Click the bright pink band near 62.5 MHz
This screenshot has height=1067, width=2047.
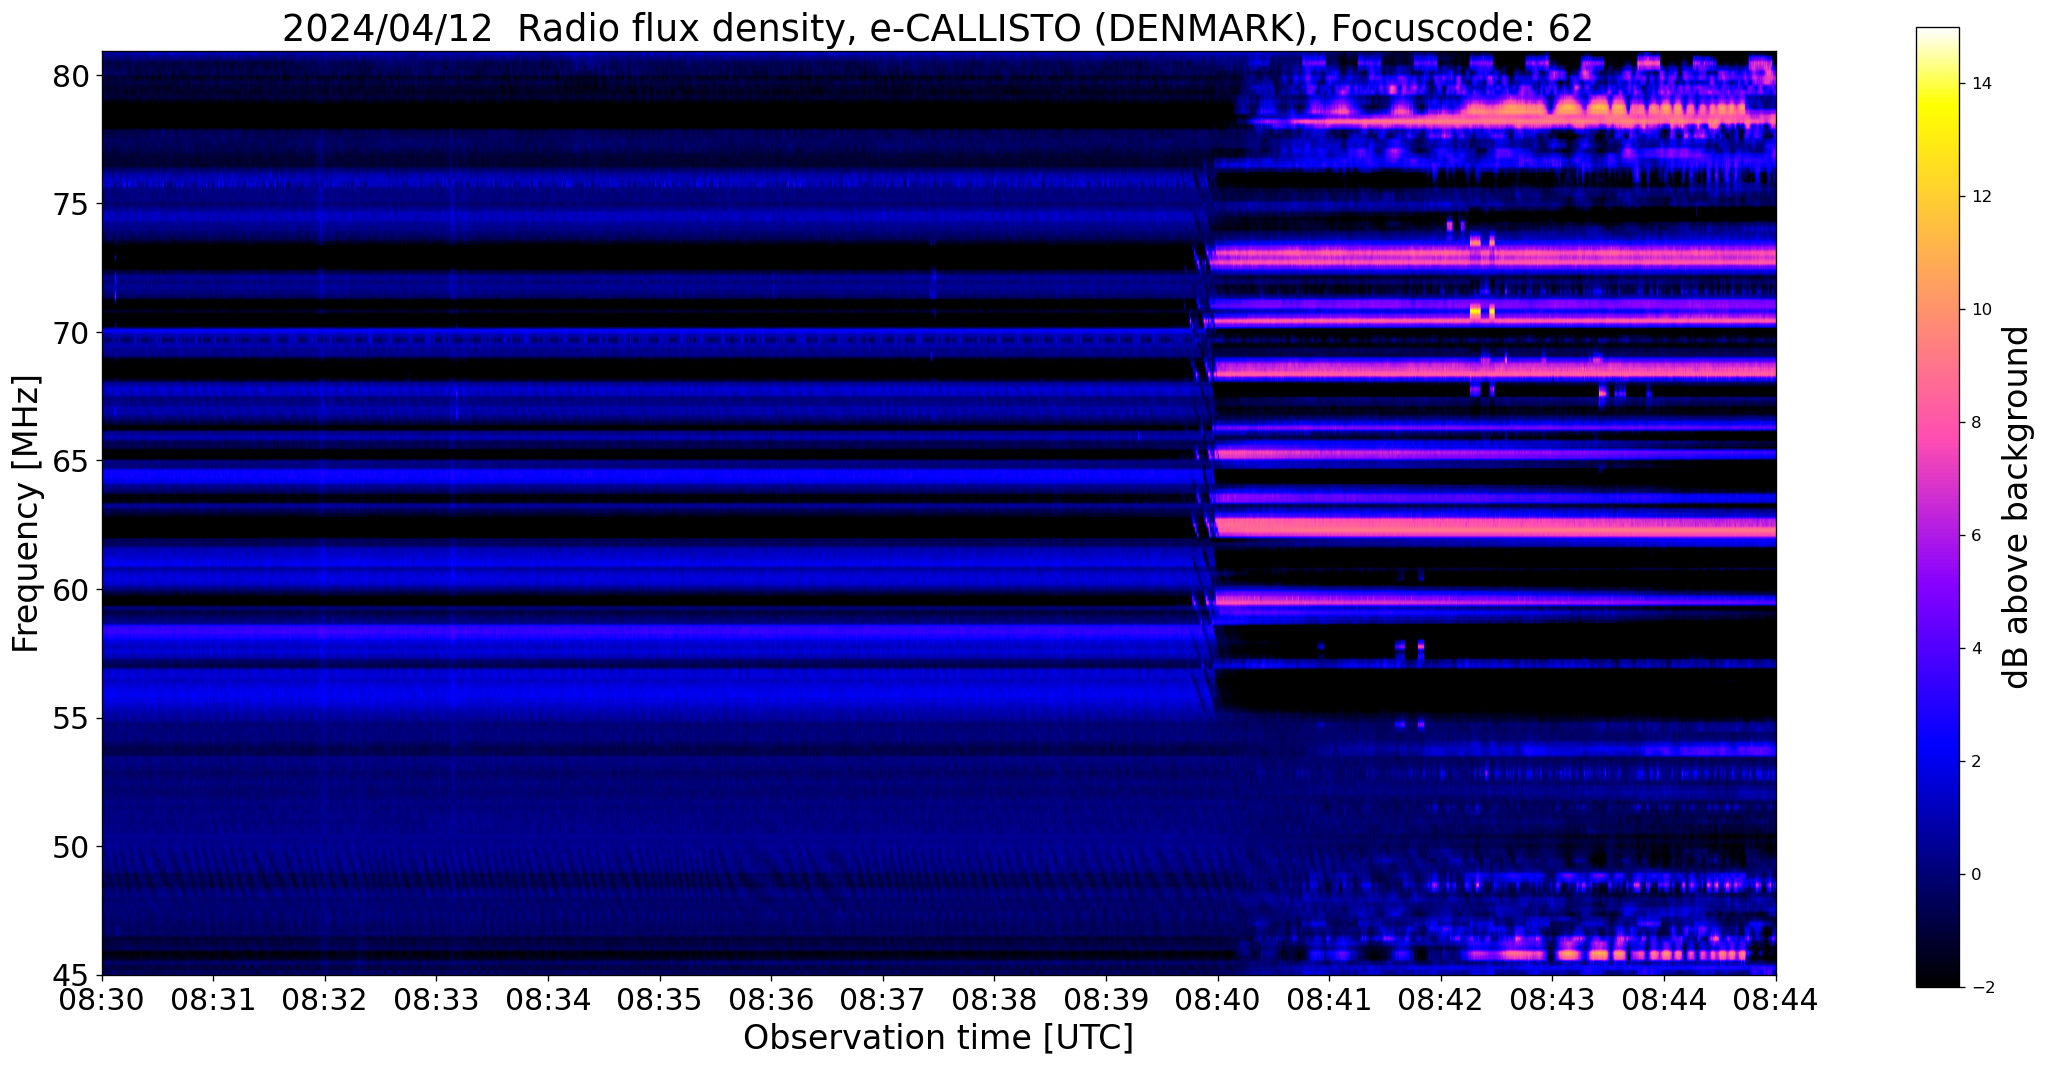click(x=1494, y=527)
